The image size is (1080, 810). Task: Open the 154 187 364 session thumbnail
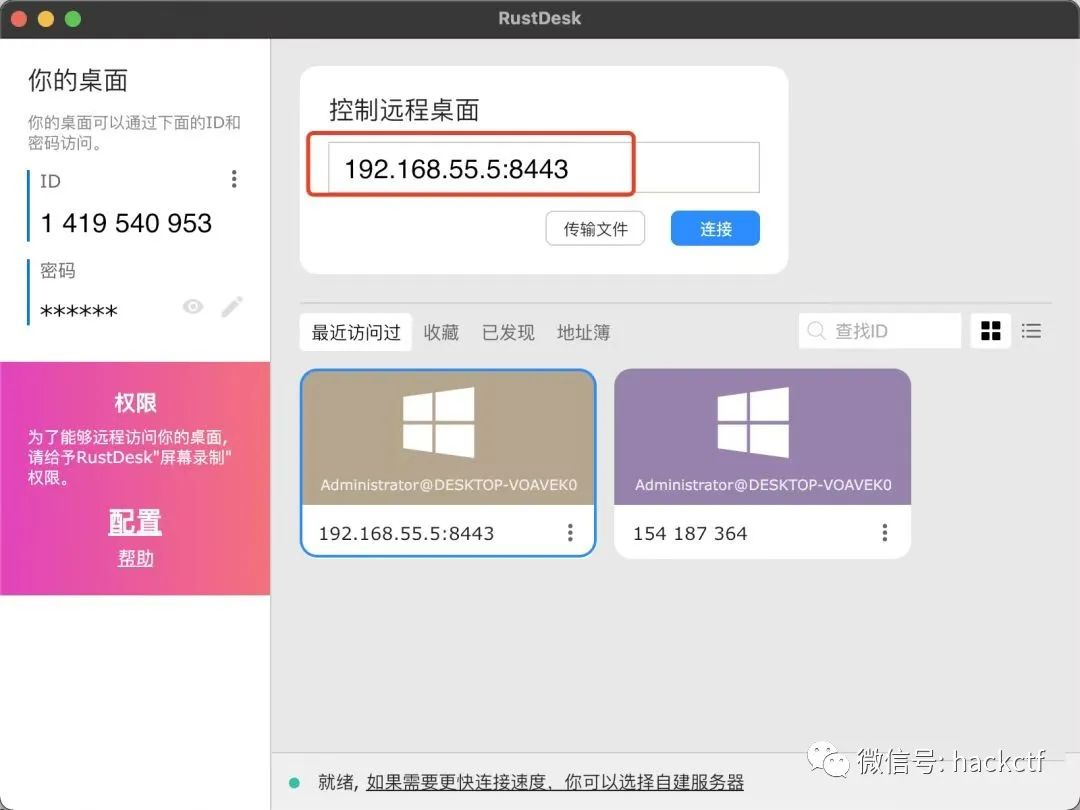pos(762,437)
